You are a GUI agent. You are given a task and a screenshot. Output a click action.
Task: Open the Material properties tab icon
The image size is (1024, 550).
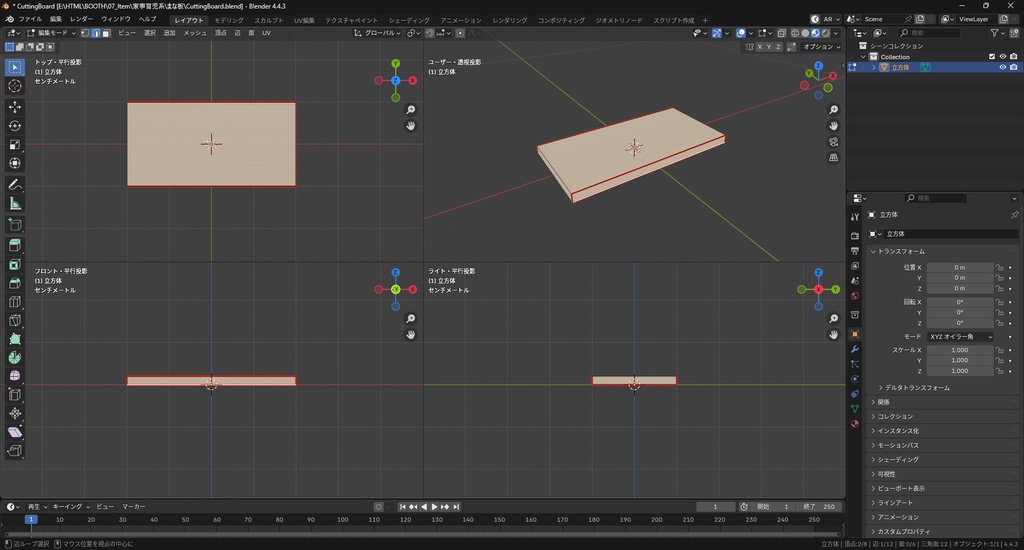tap(855, 424)
